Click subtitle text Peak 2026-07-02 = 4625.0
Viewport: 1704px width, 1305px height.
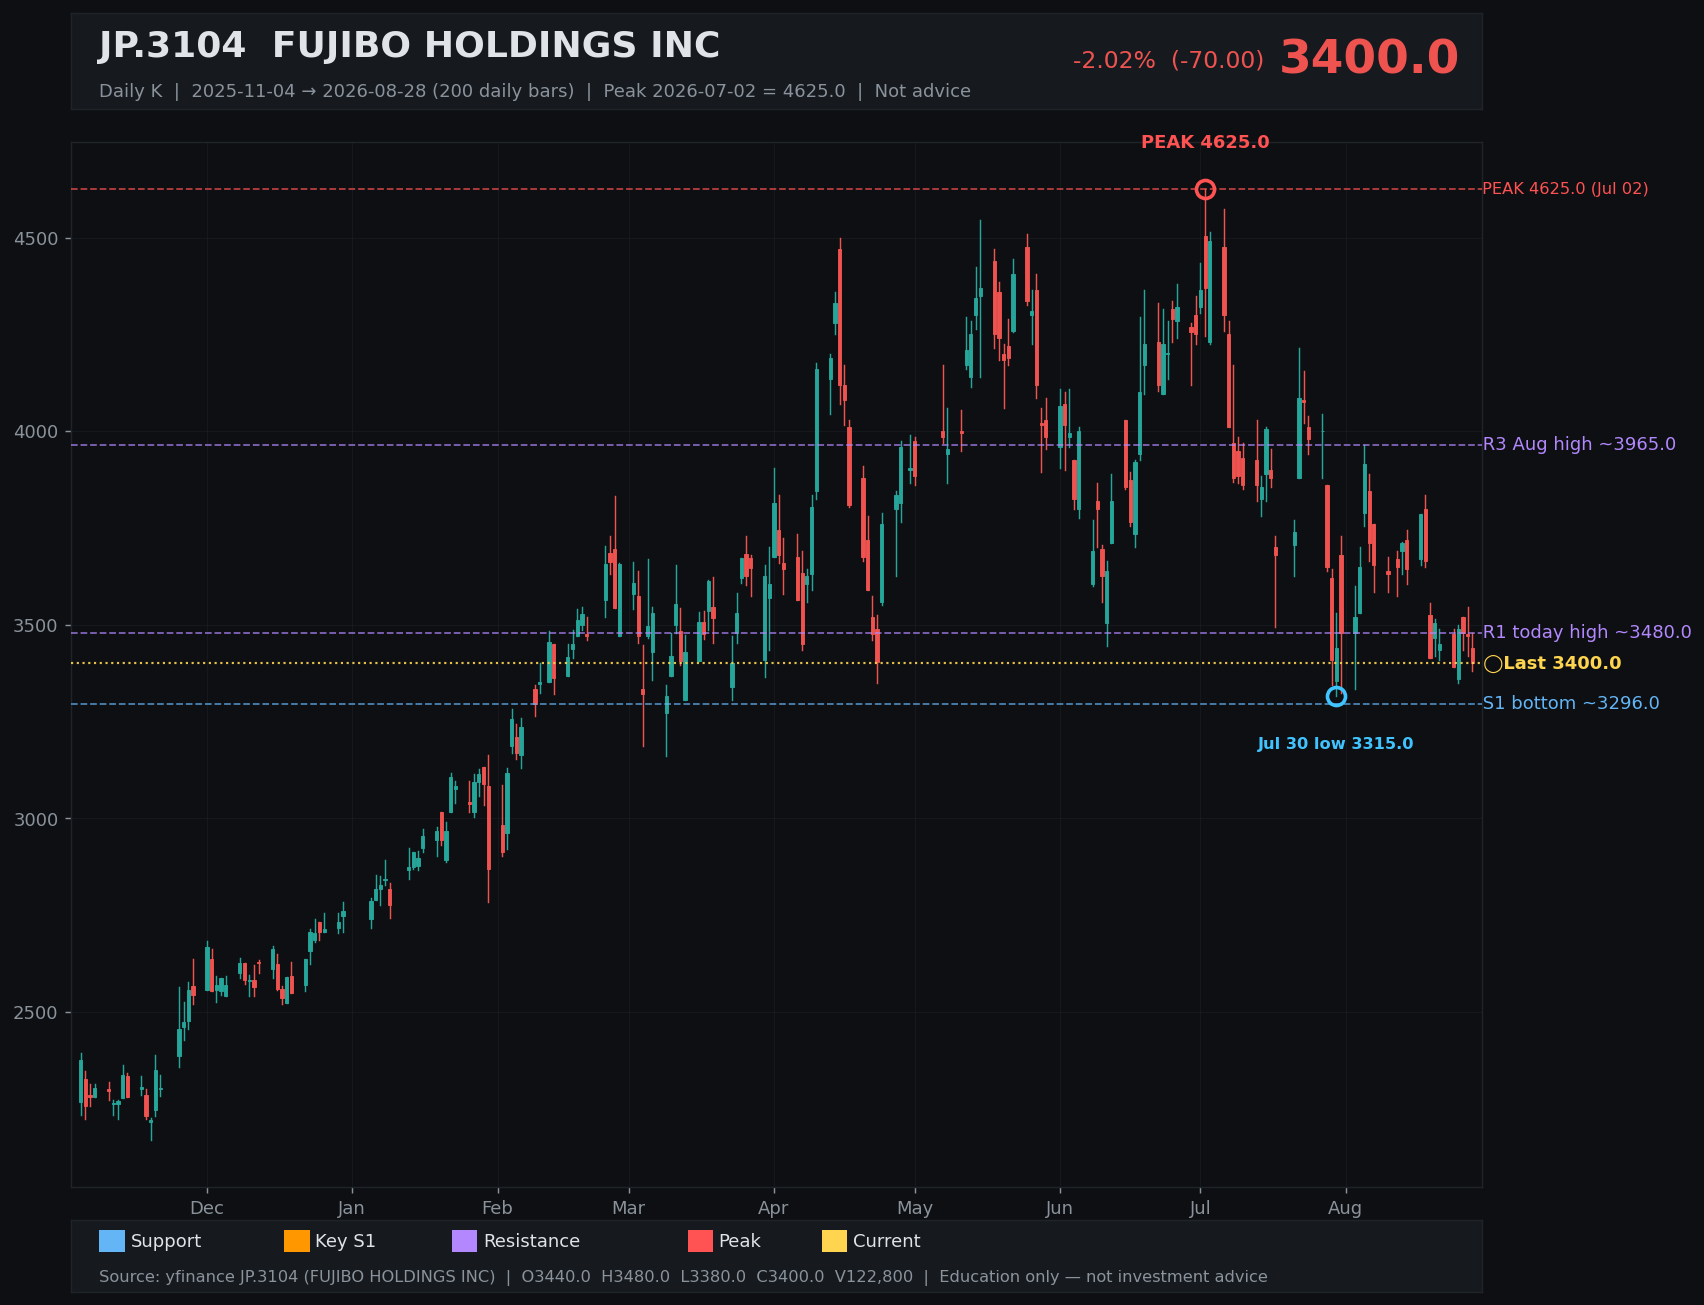coord(724,91)
